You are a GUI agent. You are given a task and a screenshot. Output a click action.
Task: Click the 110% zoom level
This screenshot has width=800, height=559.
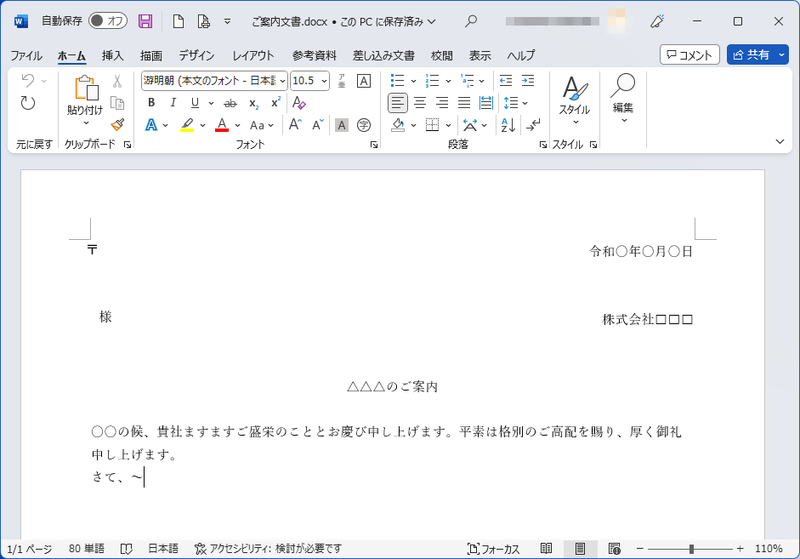[x=768, y=549]
